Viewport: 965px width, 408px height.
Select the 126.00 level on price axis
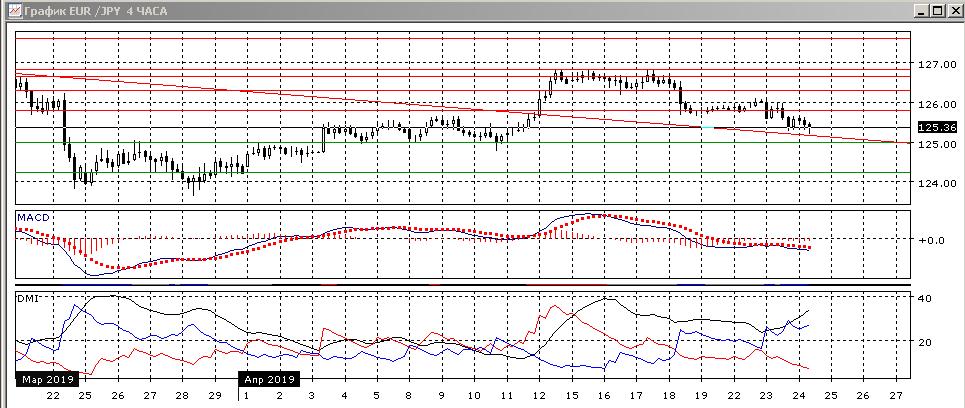point(935,105)
